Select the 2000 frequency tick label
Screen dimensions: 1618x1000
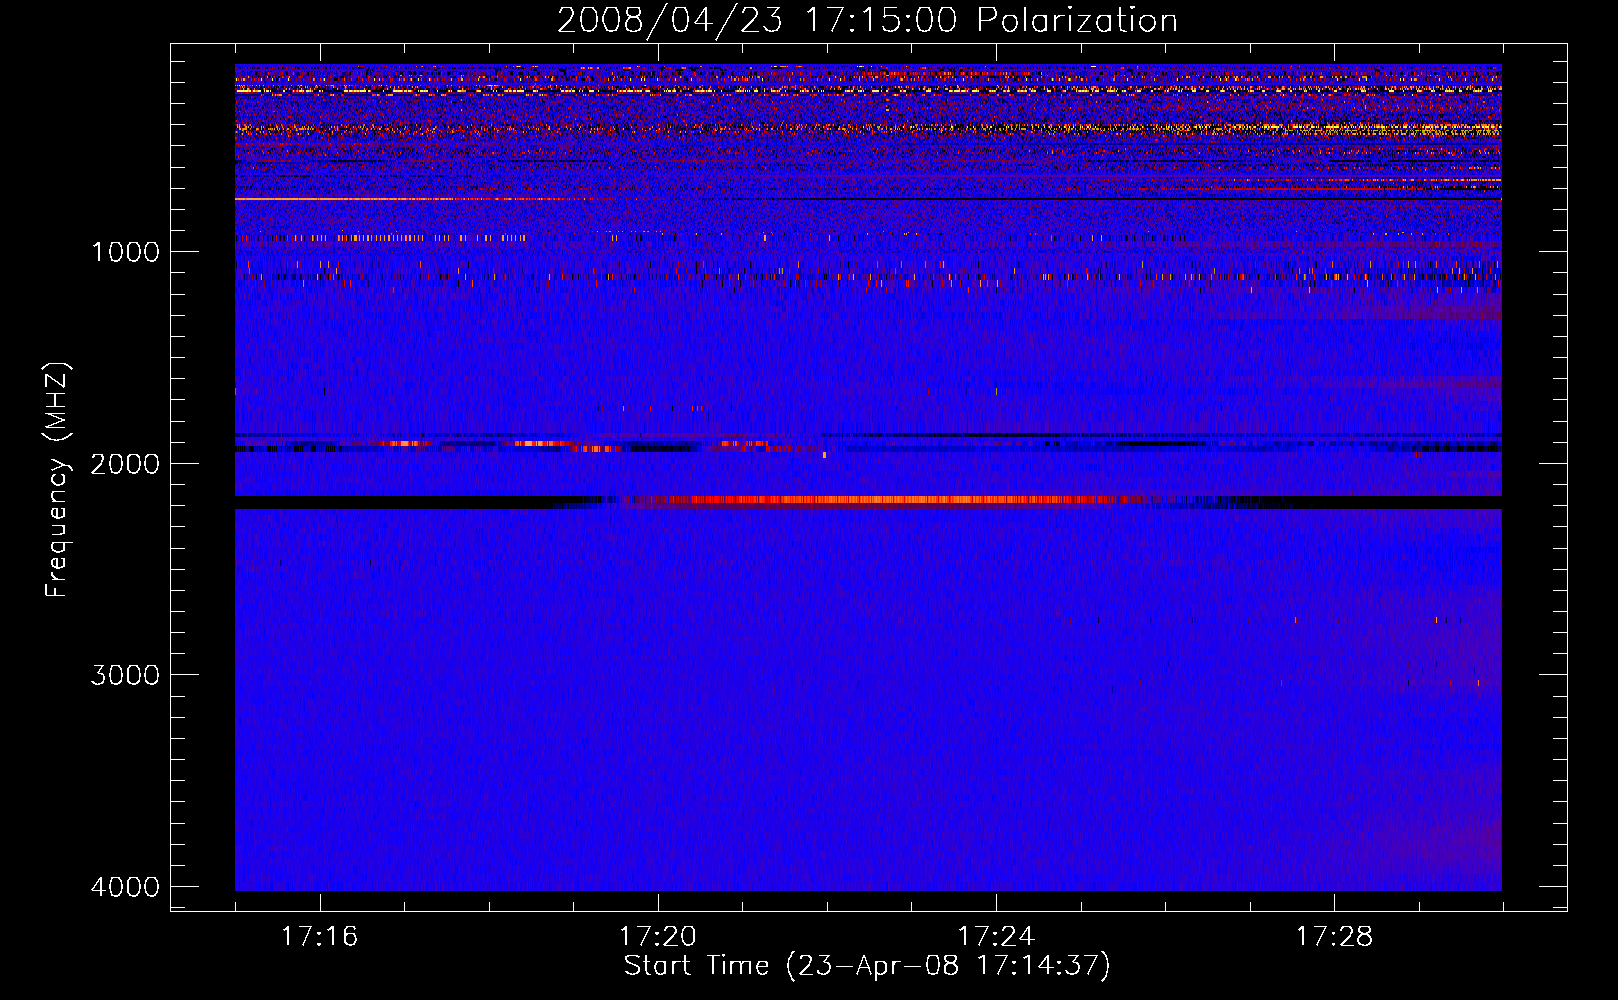[125, 463]
